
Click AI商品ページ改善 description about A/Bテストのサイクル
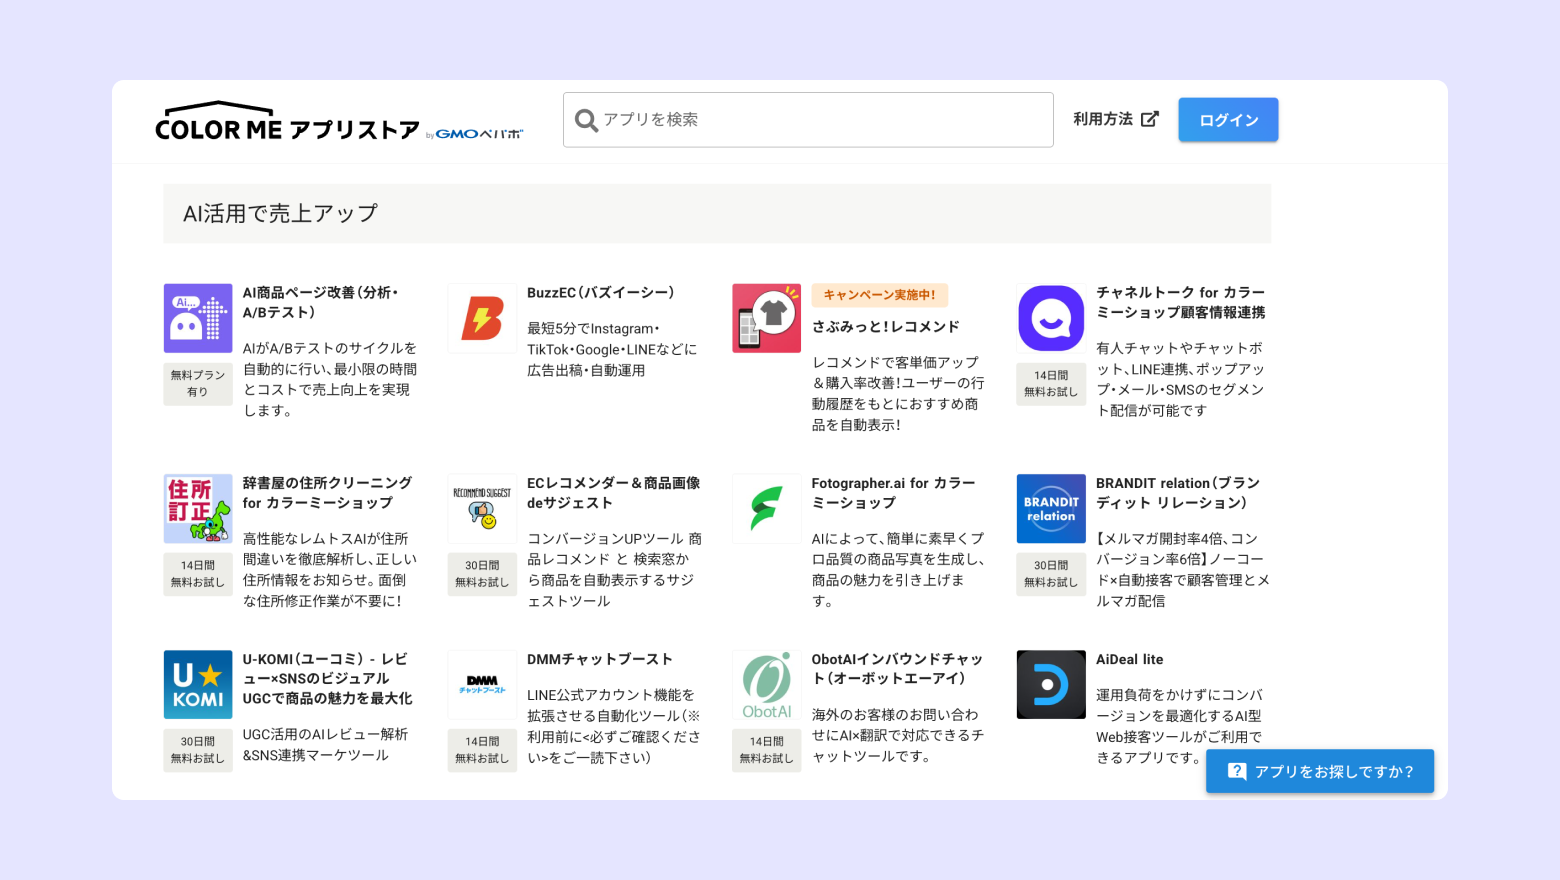point(330,379)
